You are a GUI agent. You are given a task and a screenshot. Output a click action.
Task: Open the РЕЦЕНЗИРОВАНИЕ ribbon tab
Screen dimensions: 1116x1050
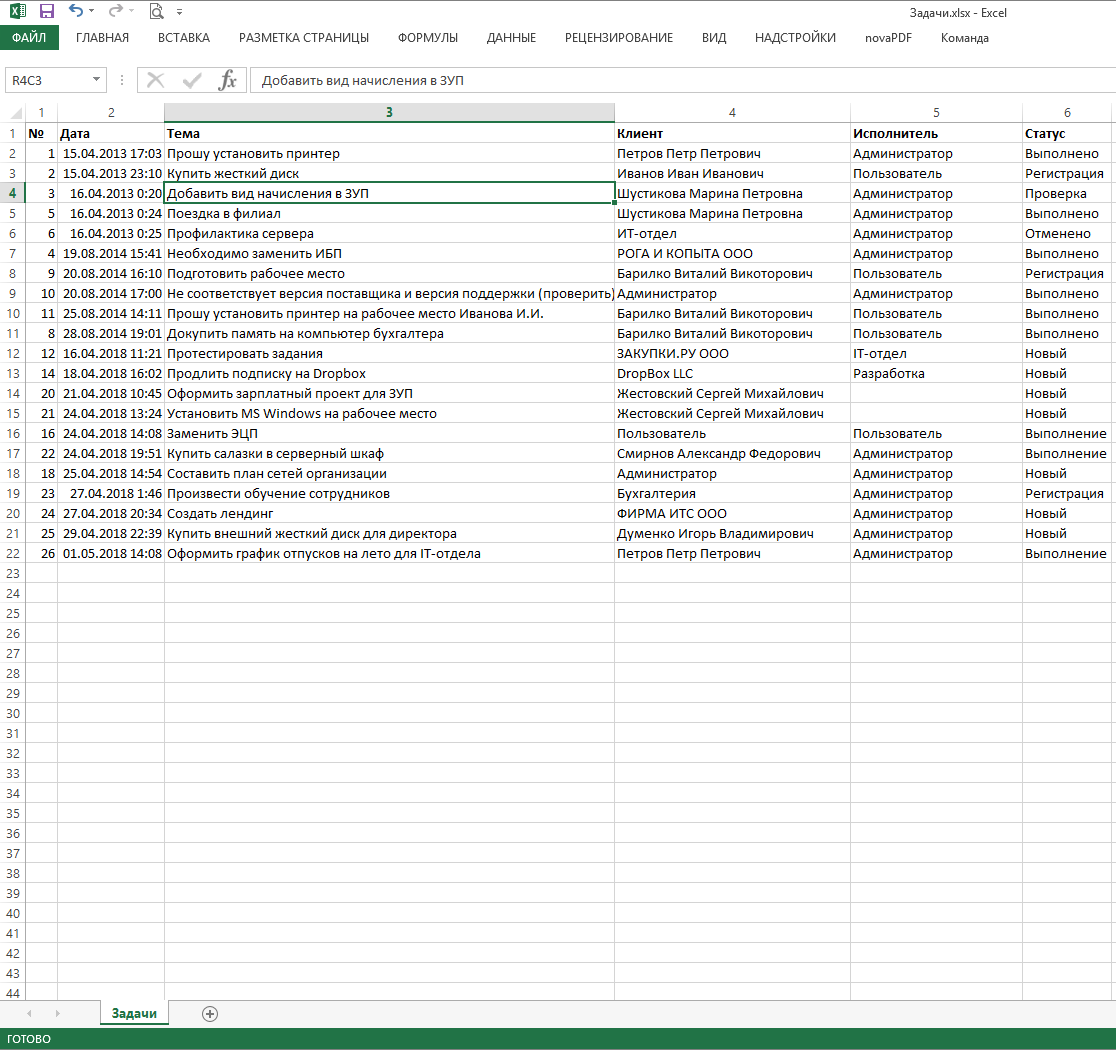(x=618, y=38)
